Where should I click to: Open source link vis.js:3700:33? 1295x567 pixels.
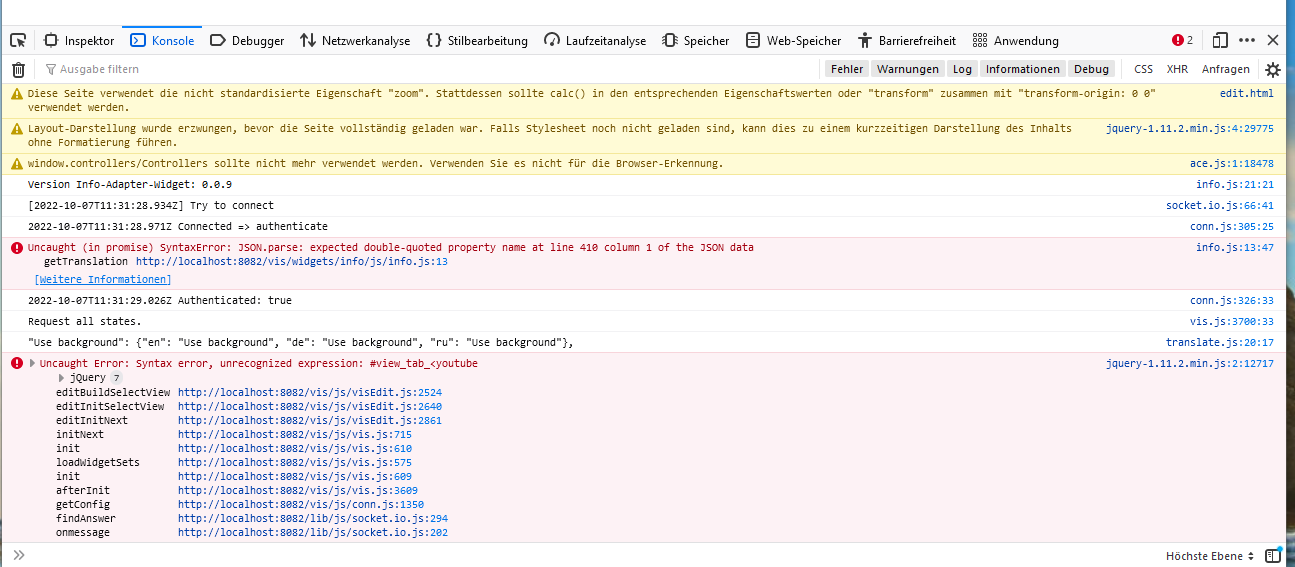point(1232,321)
